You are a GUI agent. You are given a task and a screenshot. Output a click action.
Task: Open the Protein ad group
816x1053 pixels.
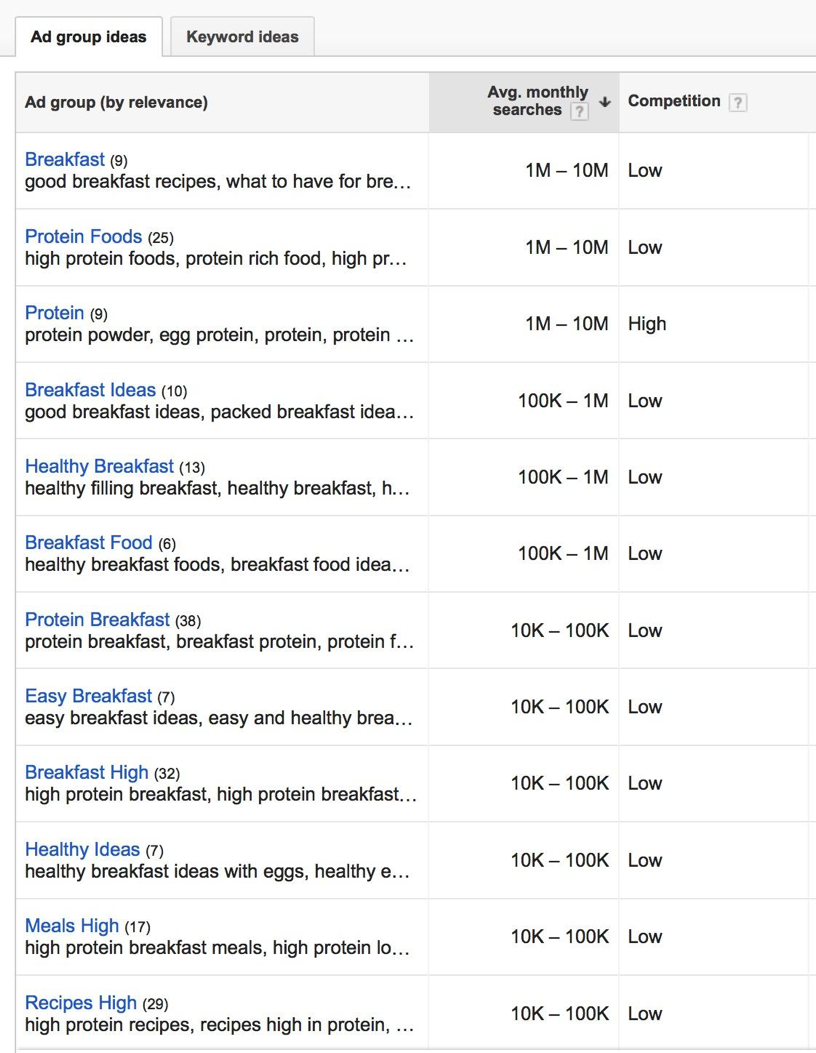tap(54, 312)
